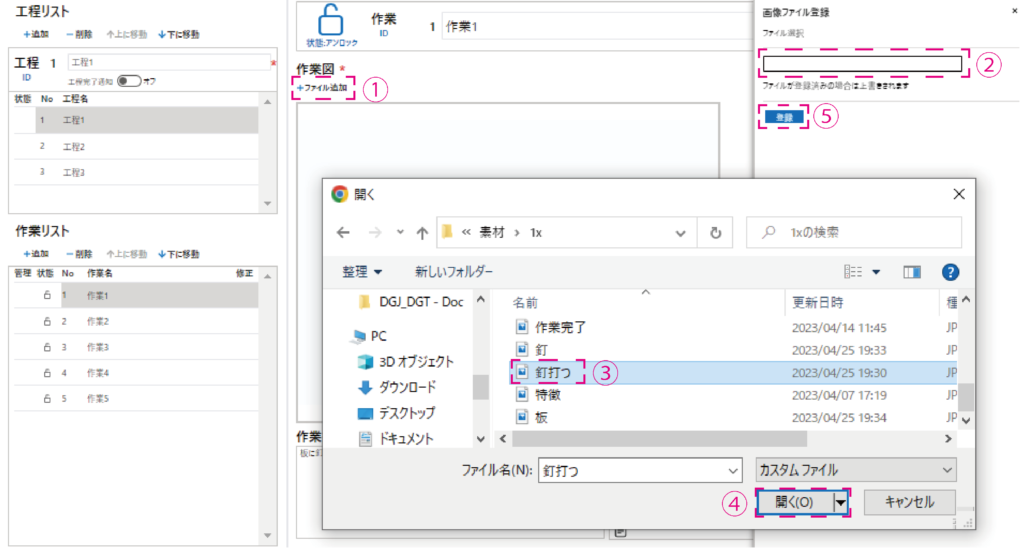Image resolution: width=1024 pixels, height=548 pixels.
Task: Open the ダウンロード folder in sidebar
Action: tap(406, 388)
